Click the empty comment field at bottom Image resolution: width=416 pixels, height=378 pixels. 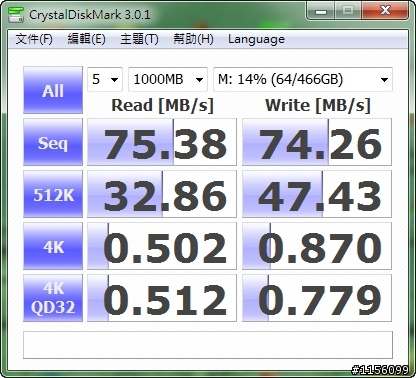(208, 345)
